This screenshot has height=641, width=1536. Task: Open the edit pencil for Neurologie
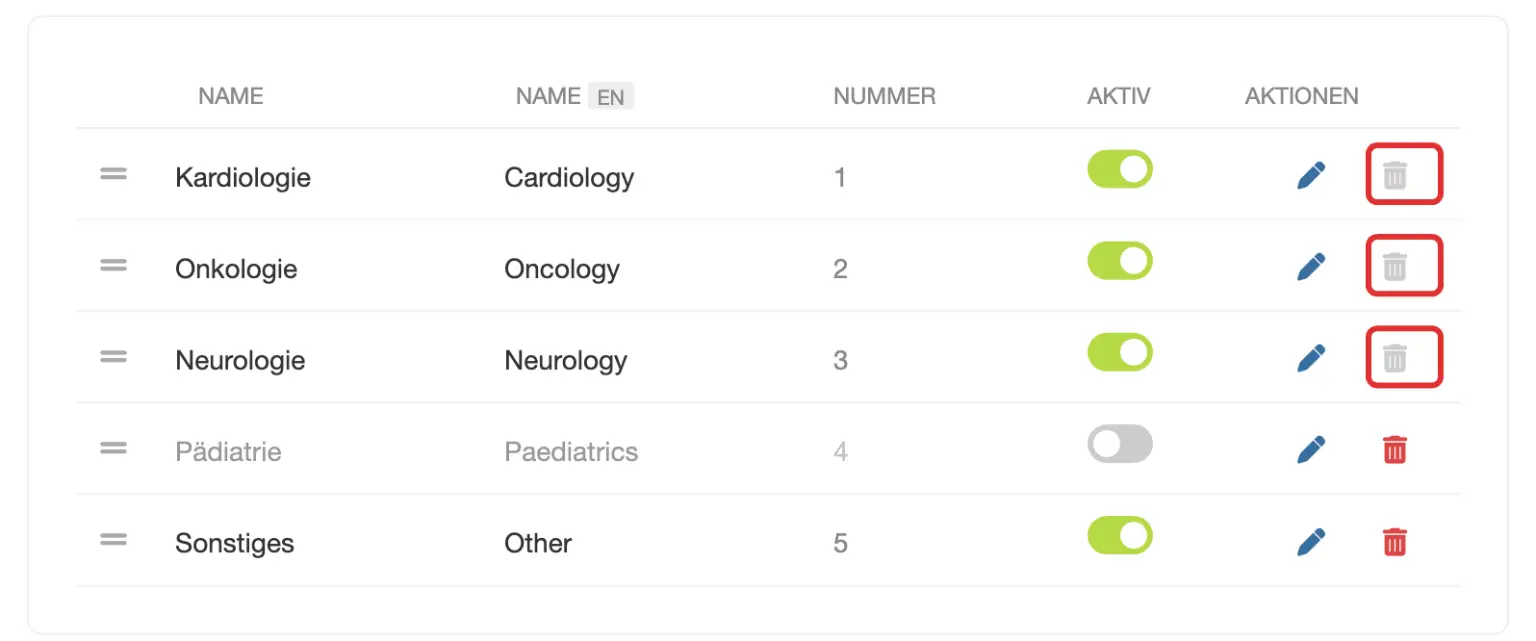tap(1310, 358)
